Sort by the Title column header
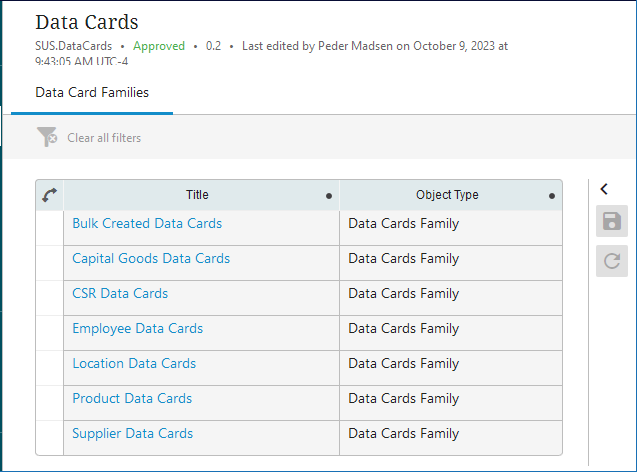The width and height of the screenshot is (637, 472). point(197,195)
